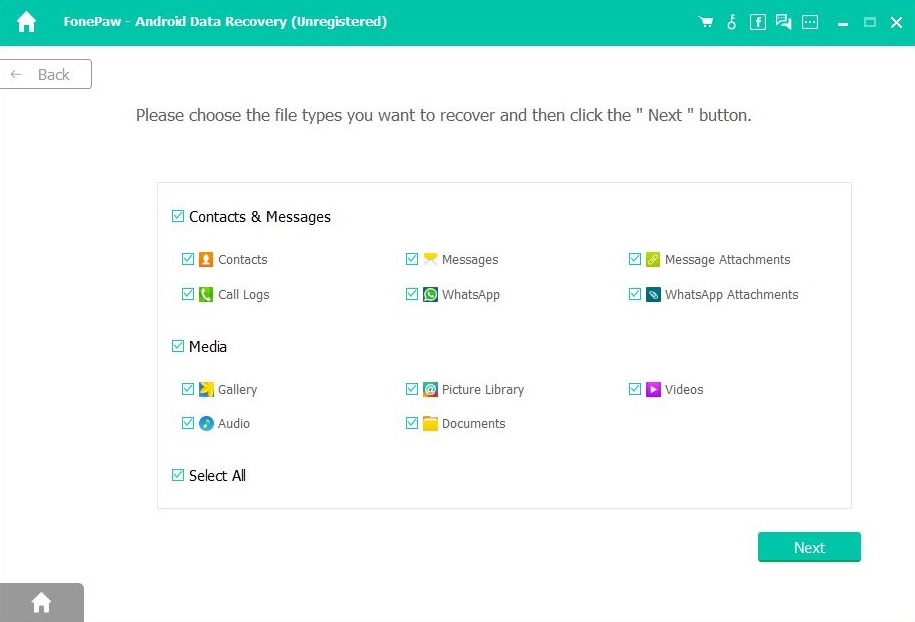Open the FonePaw Facebook page
The width and height of the screenshot is (915, 622).
[x=757, y=21]
